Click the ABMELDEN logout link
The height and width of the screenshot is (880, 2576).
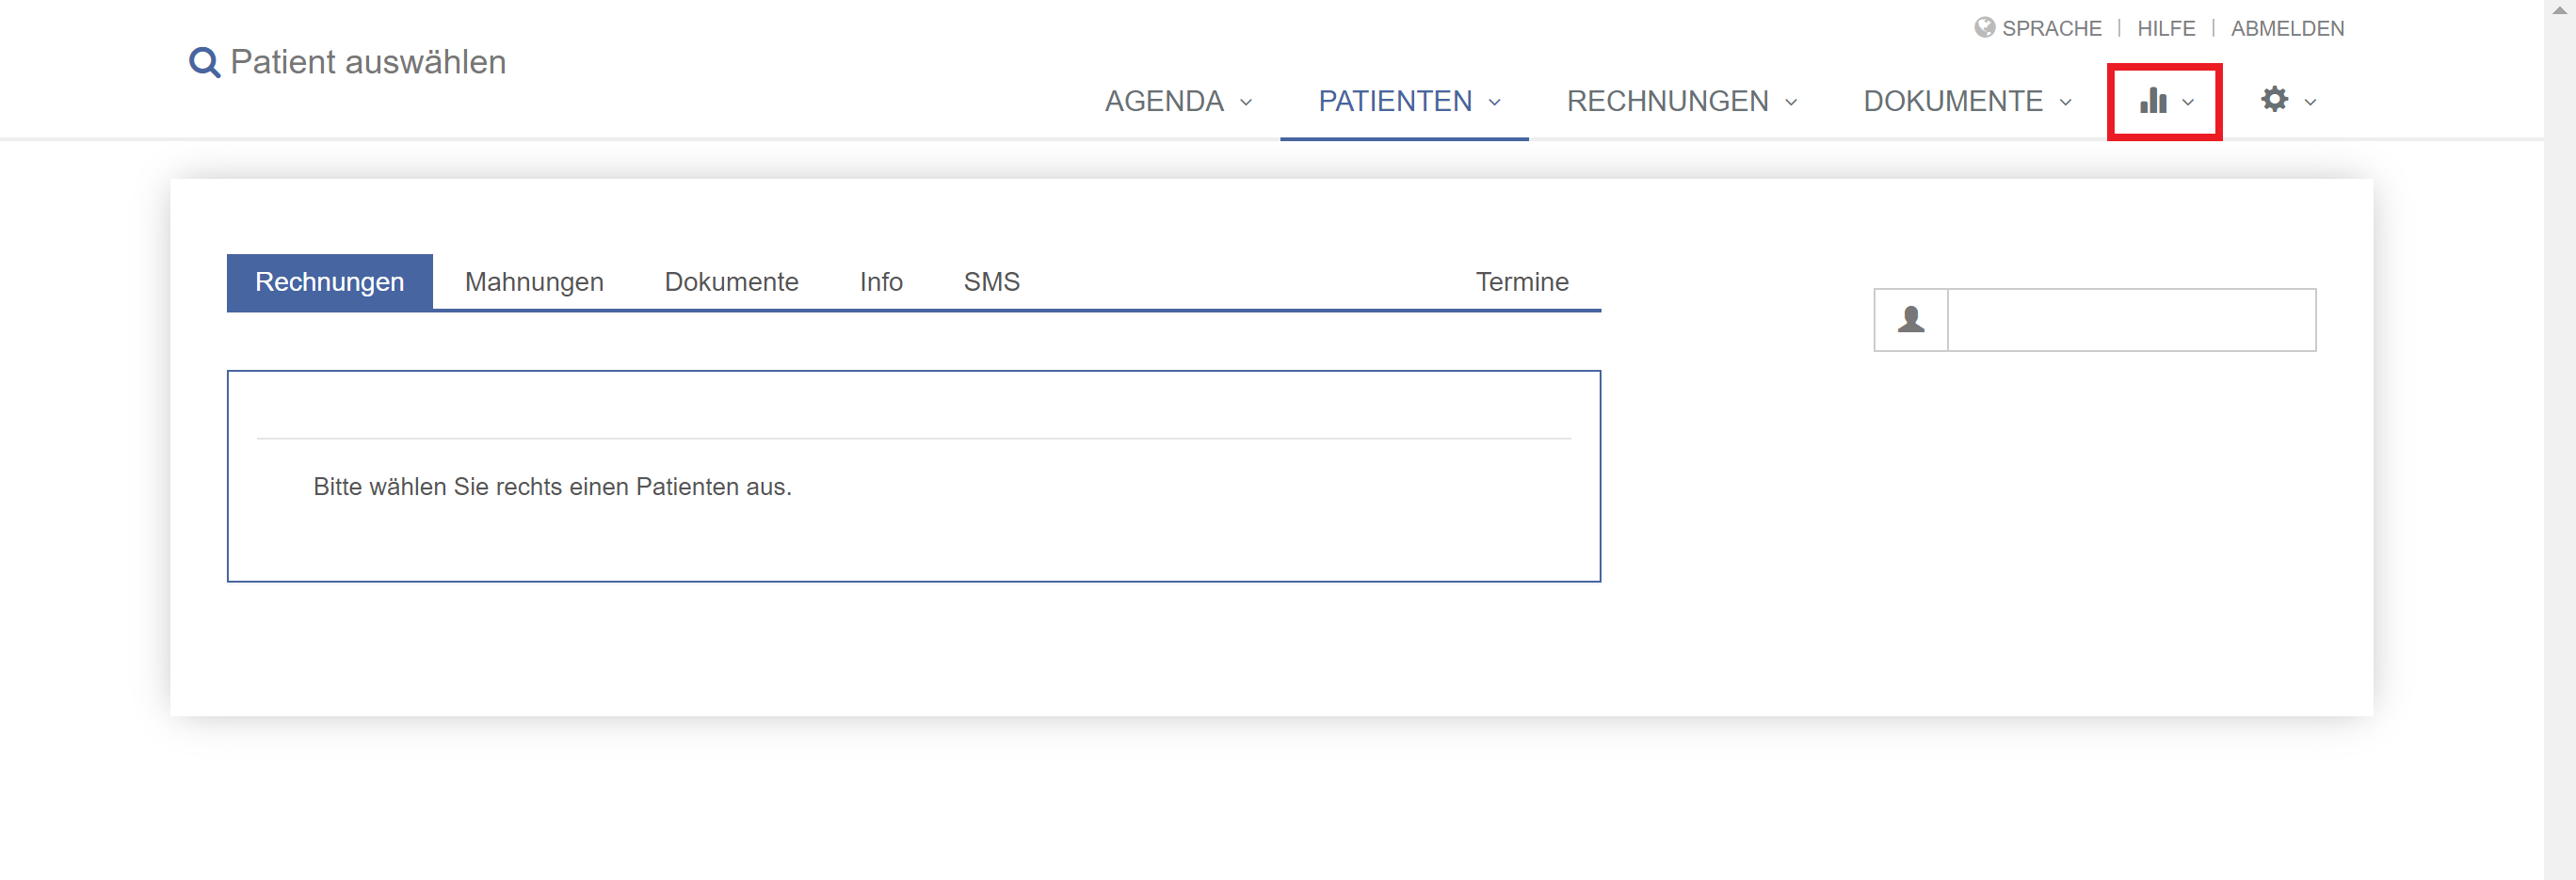[2287, 28]
